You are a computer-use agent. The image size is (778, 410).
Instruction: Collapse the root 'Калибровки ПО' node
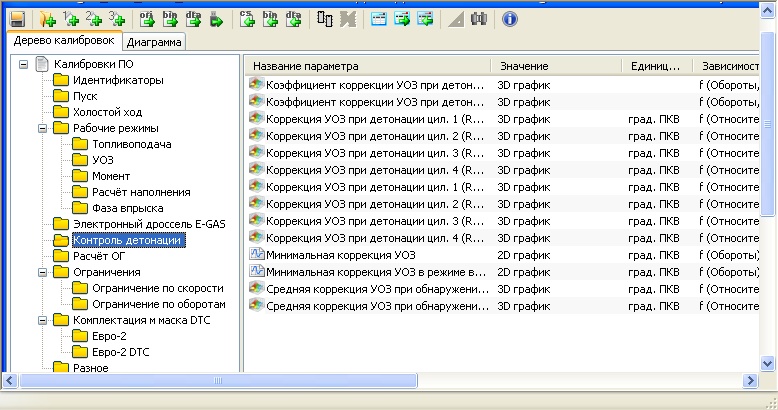coord(24,65)
